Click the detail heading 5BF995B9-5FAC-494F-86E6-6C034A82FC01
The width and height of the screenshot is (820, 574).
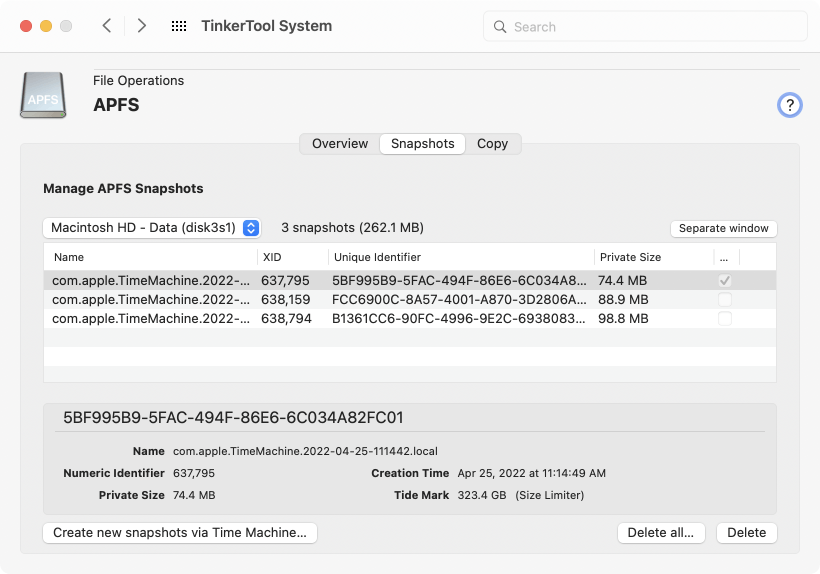(x=233, y=418)
